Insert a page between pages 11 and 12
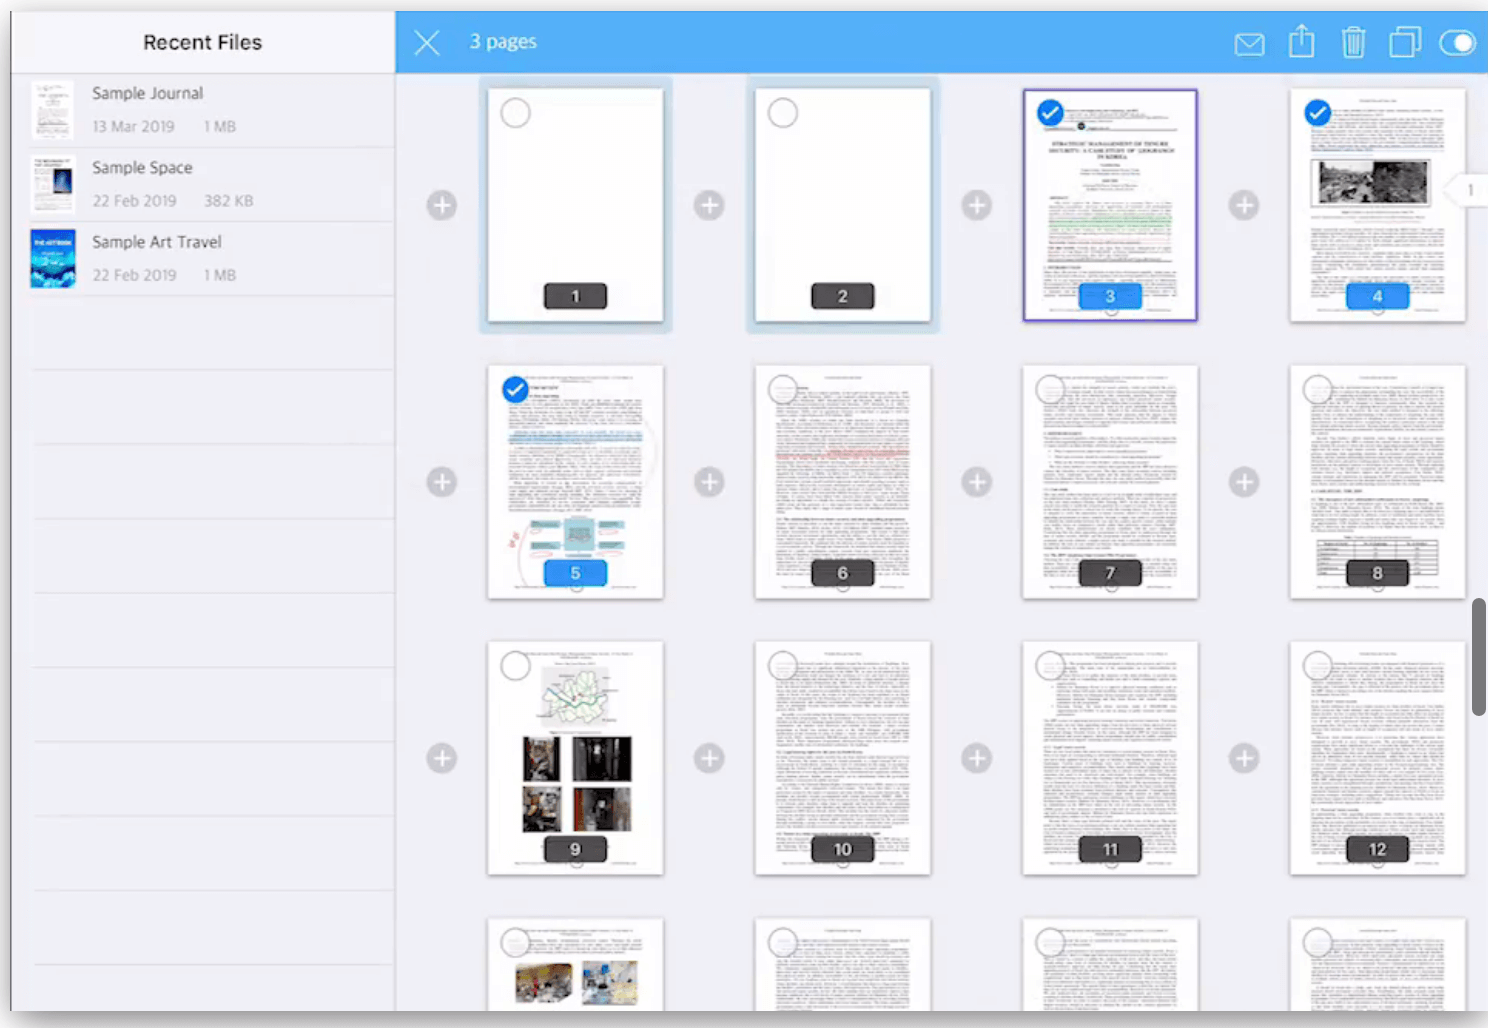1488x1028 pixels. [1244, 758]
